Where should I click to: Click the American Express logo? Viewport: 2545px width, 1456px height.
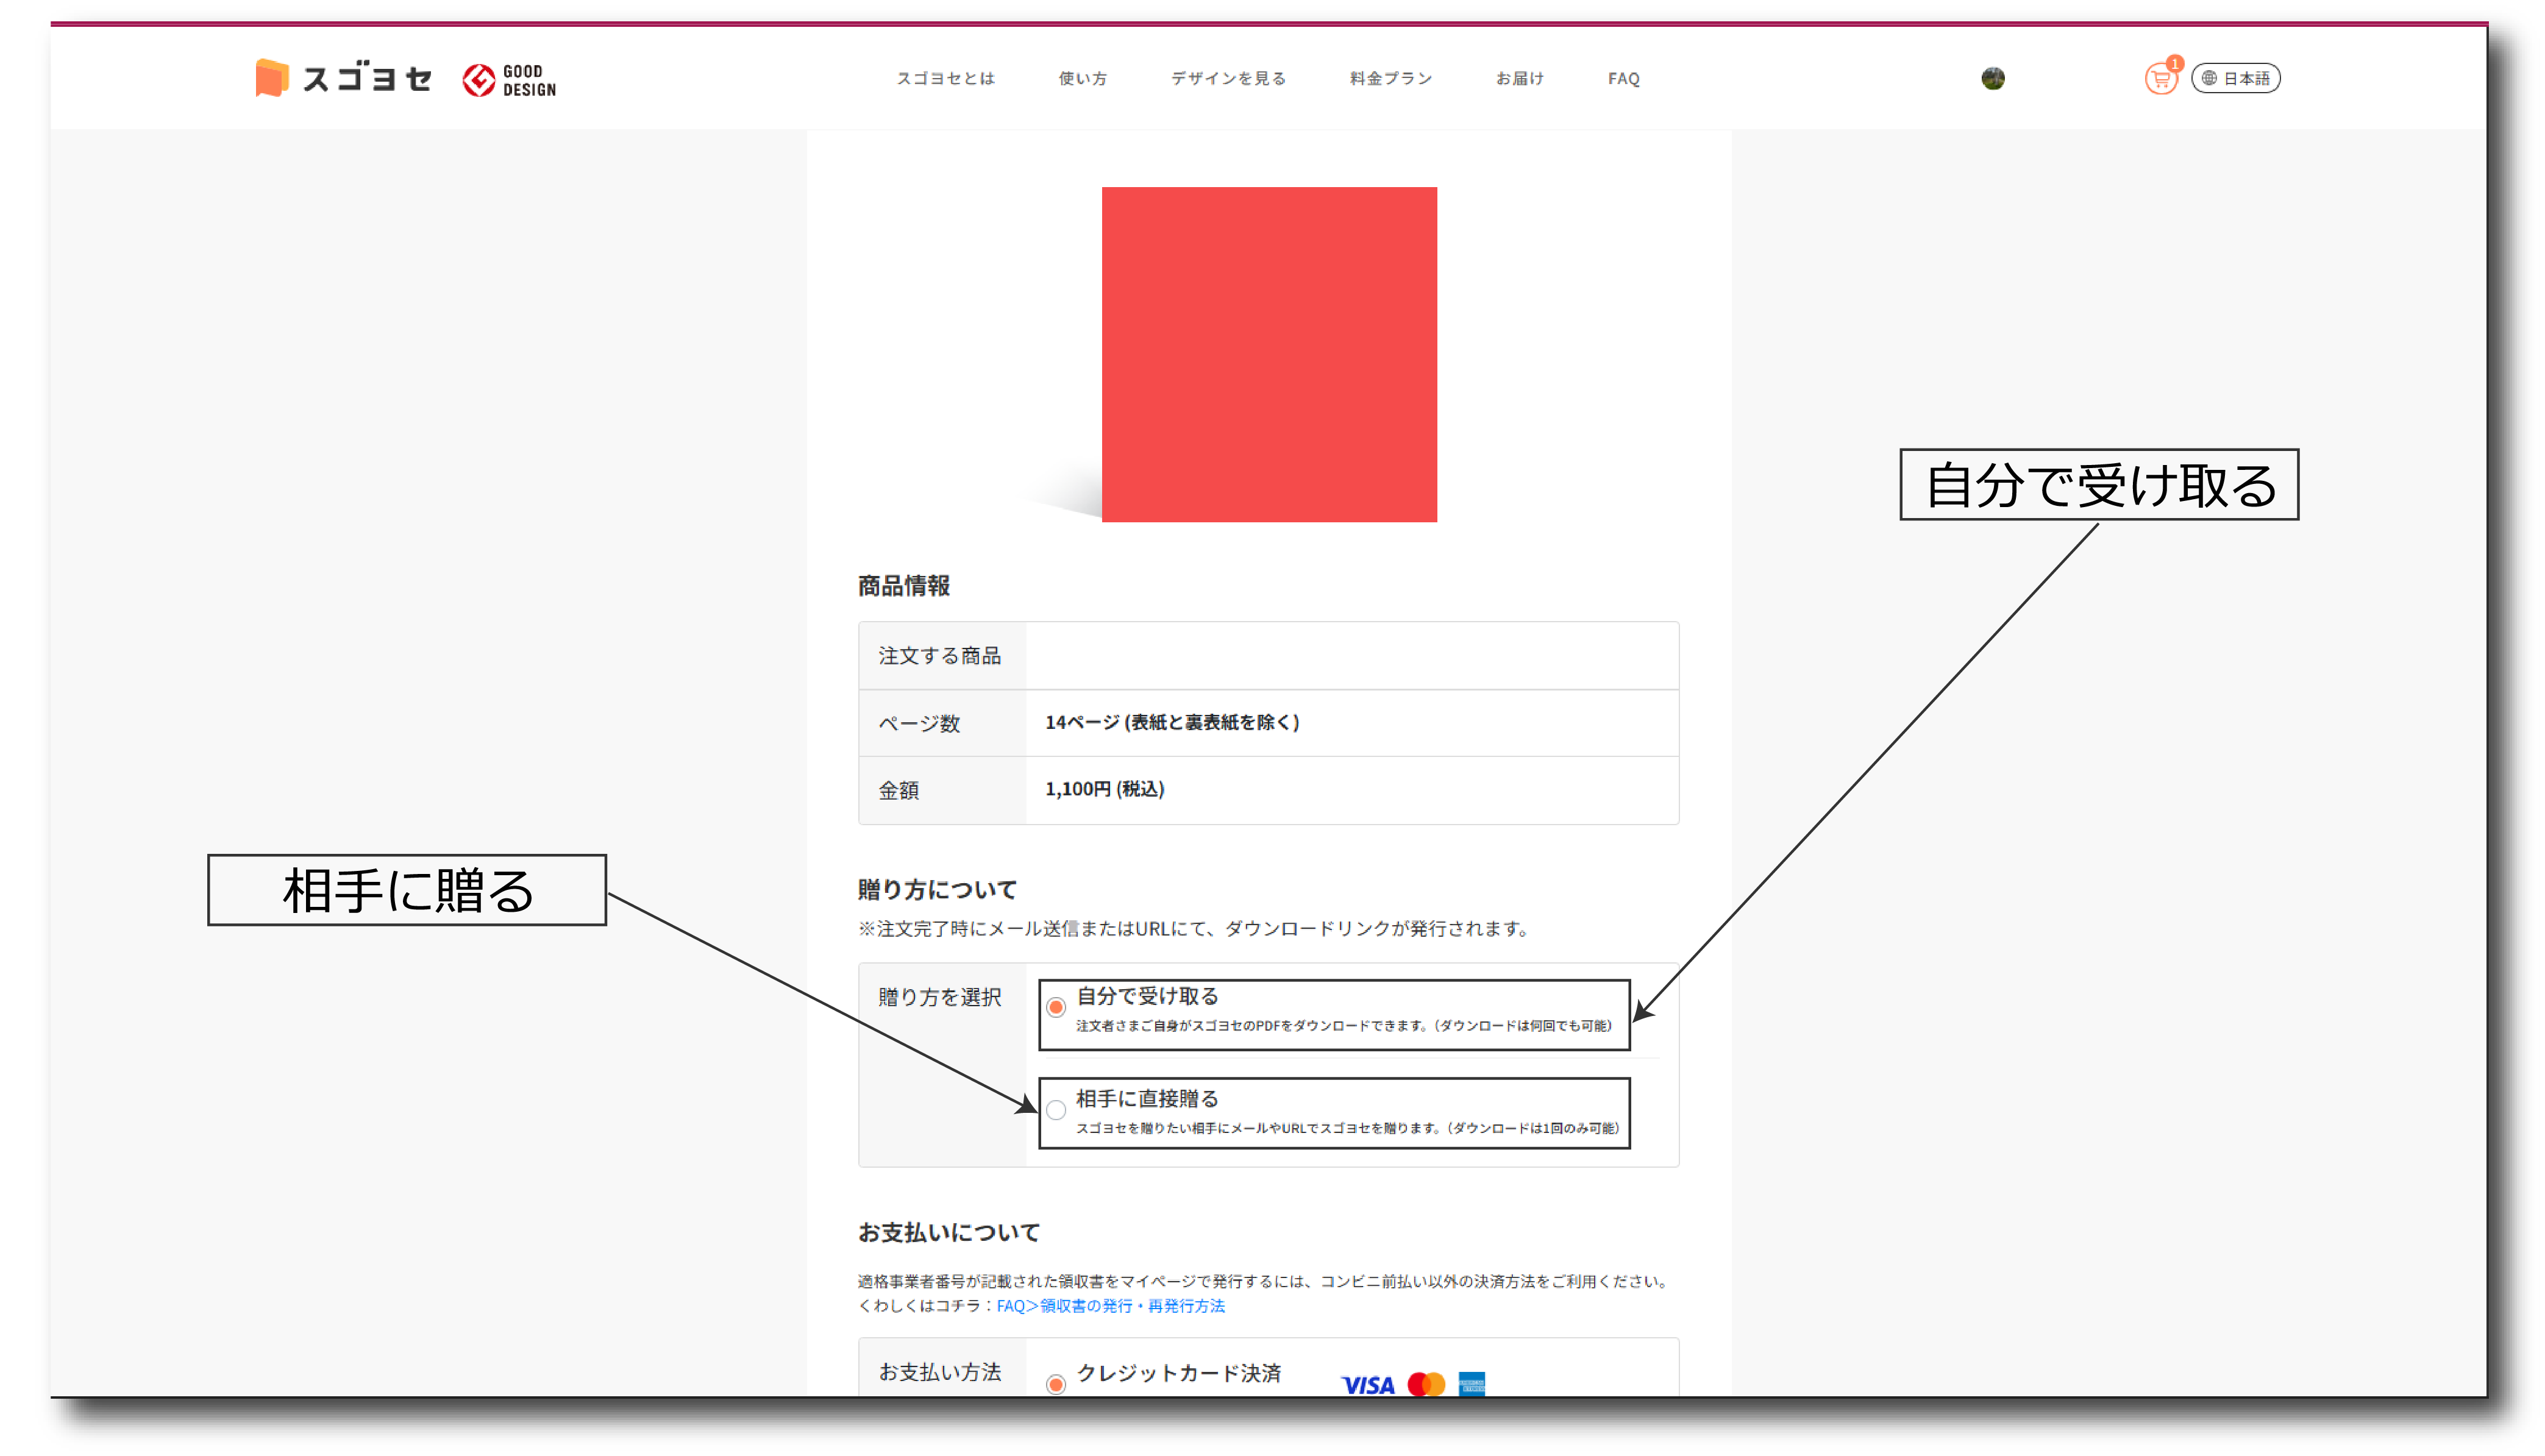1472,1385
